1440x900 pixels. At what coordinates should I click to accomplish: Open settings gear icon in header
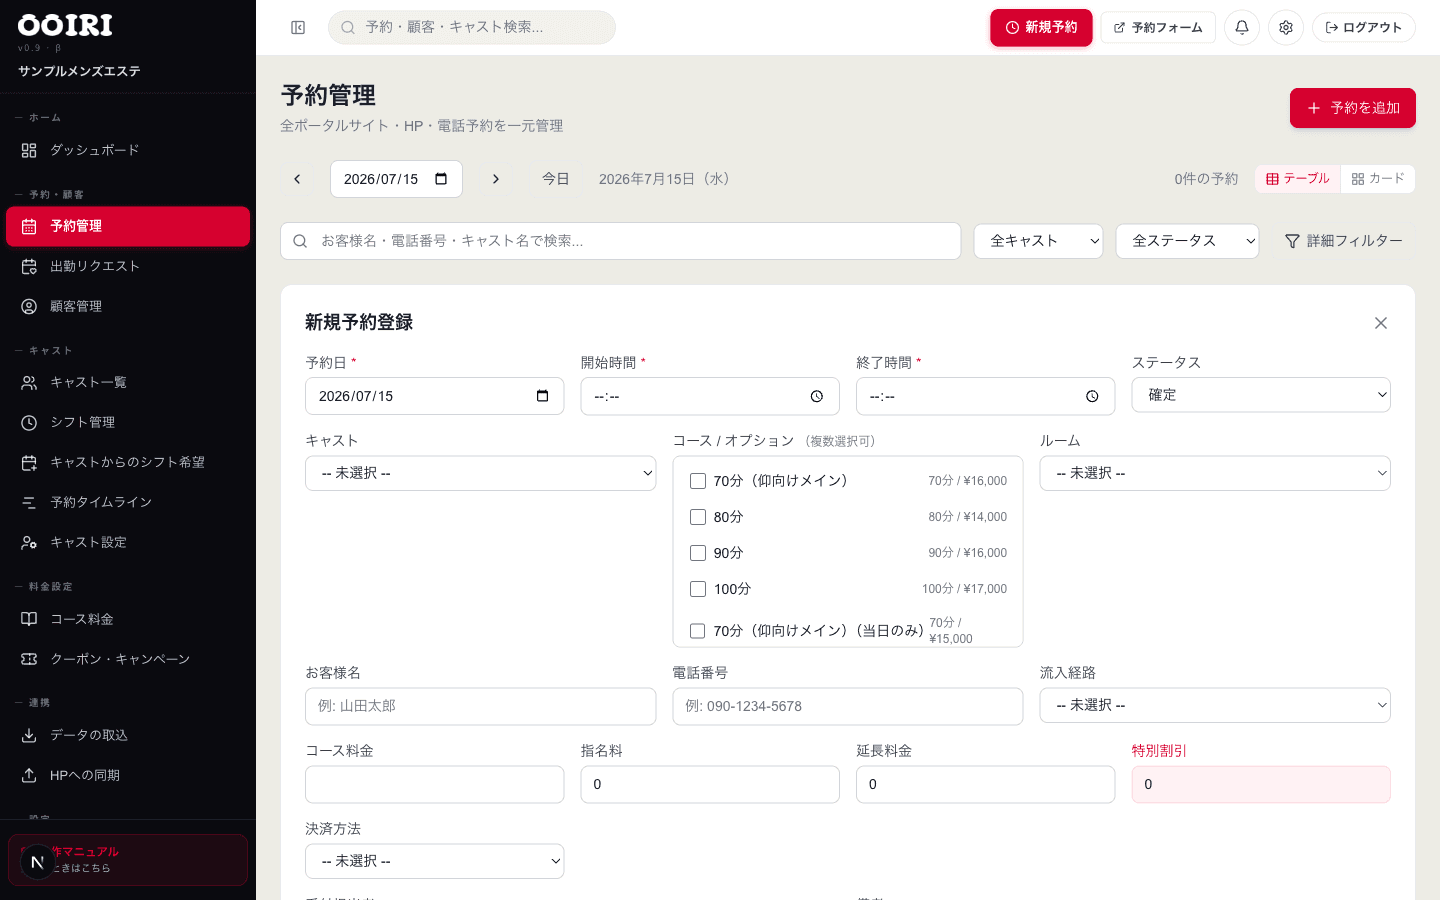pos(1286,28)
